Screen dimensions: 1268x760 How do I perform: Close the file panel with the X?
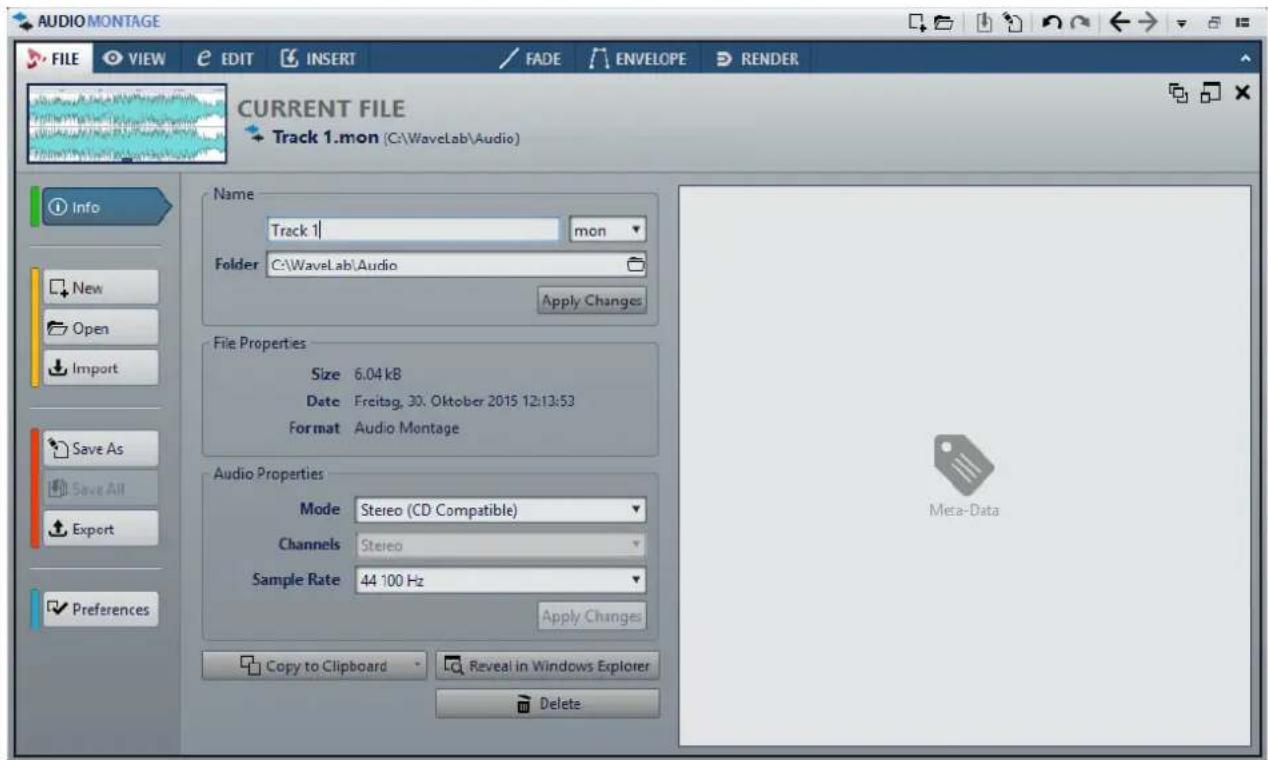[x=1243, y=92]
